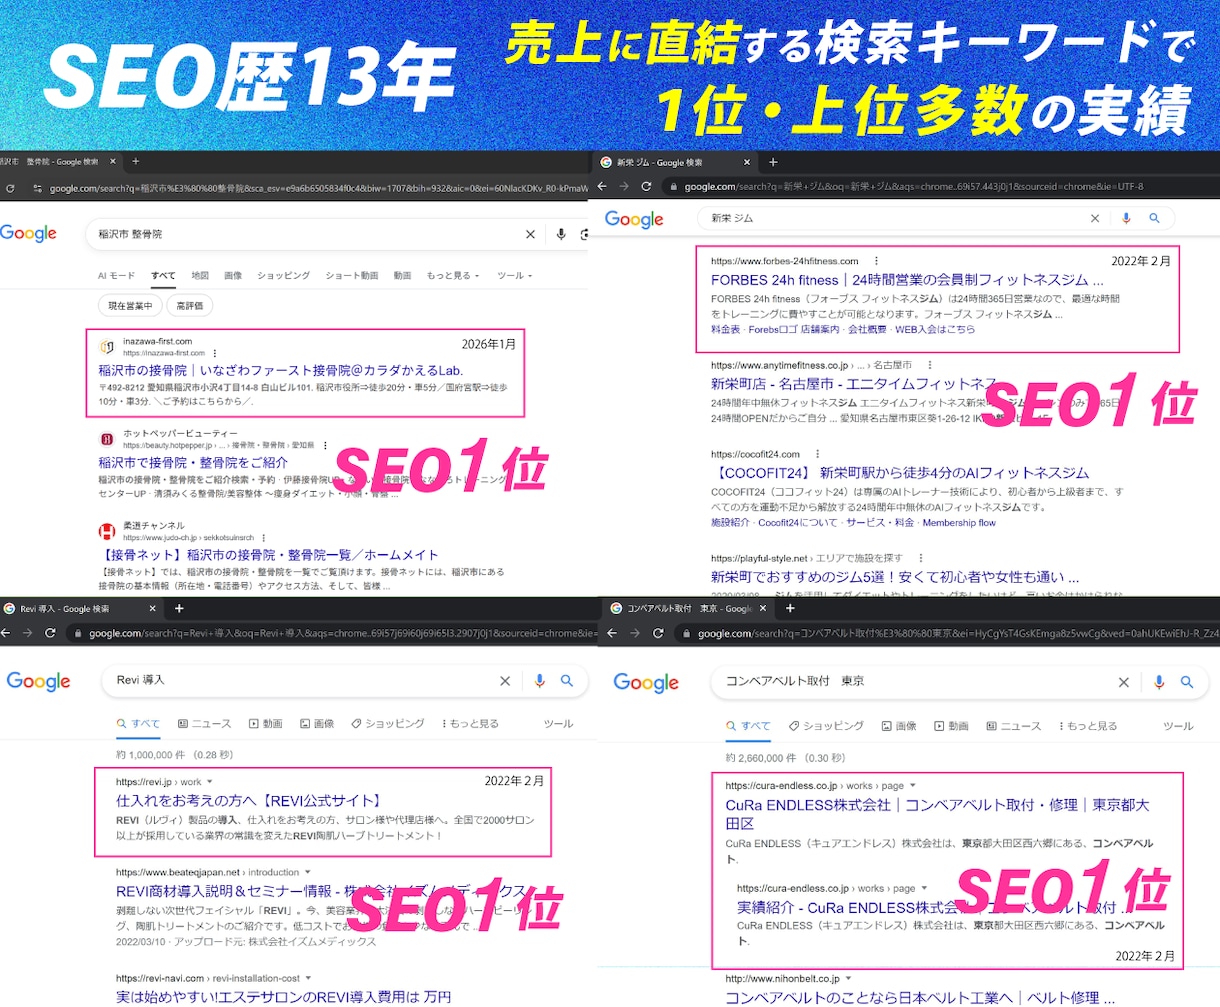Click microphone in コンベアベルト取付 search box
1220x1007 pixels.
tap(1159, 683)
